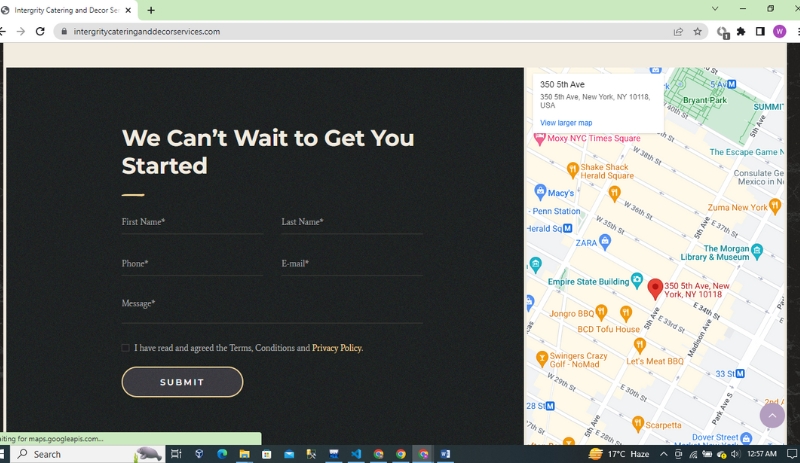The width and height of the screenshot is (800, 463).
Task: Select the Let's Meat BBQ marker
Action: coord(640,346)
